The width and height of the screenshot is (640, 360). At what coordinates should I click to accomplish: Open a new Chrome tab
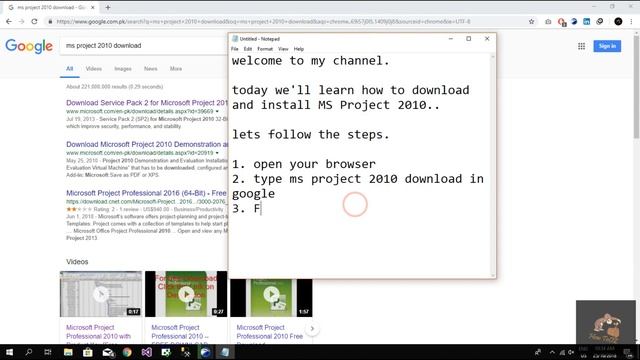(x=108, y=7)
